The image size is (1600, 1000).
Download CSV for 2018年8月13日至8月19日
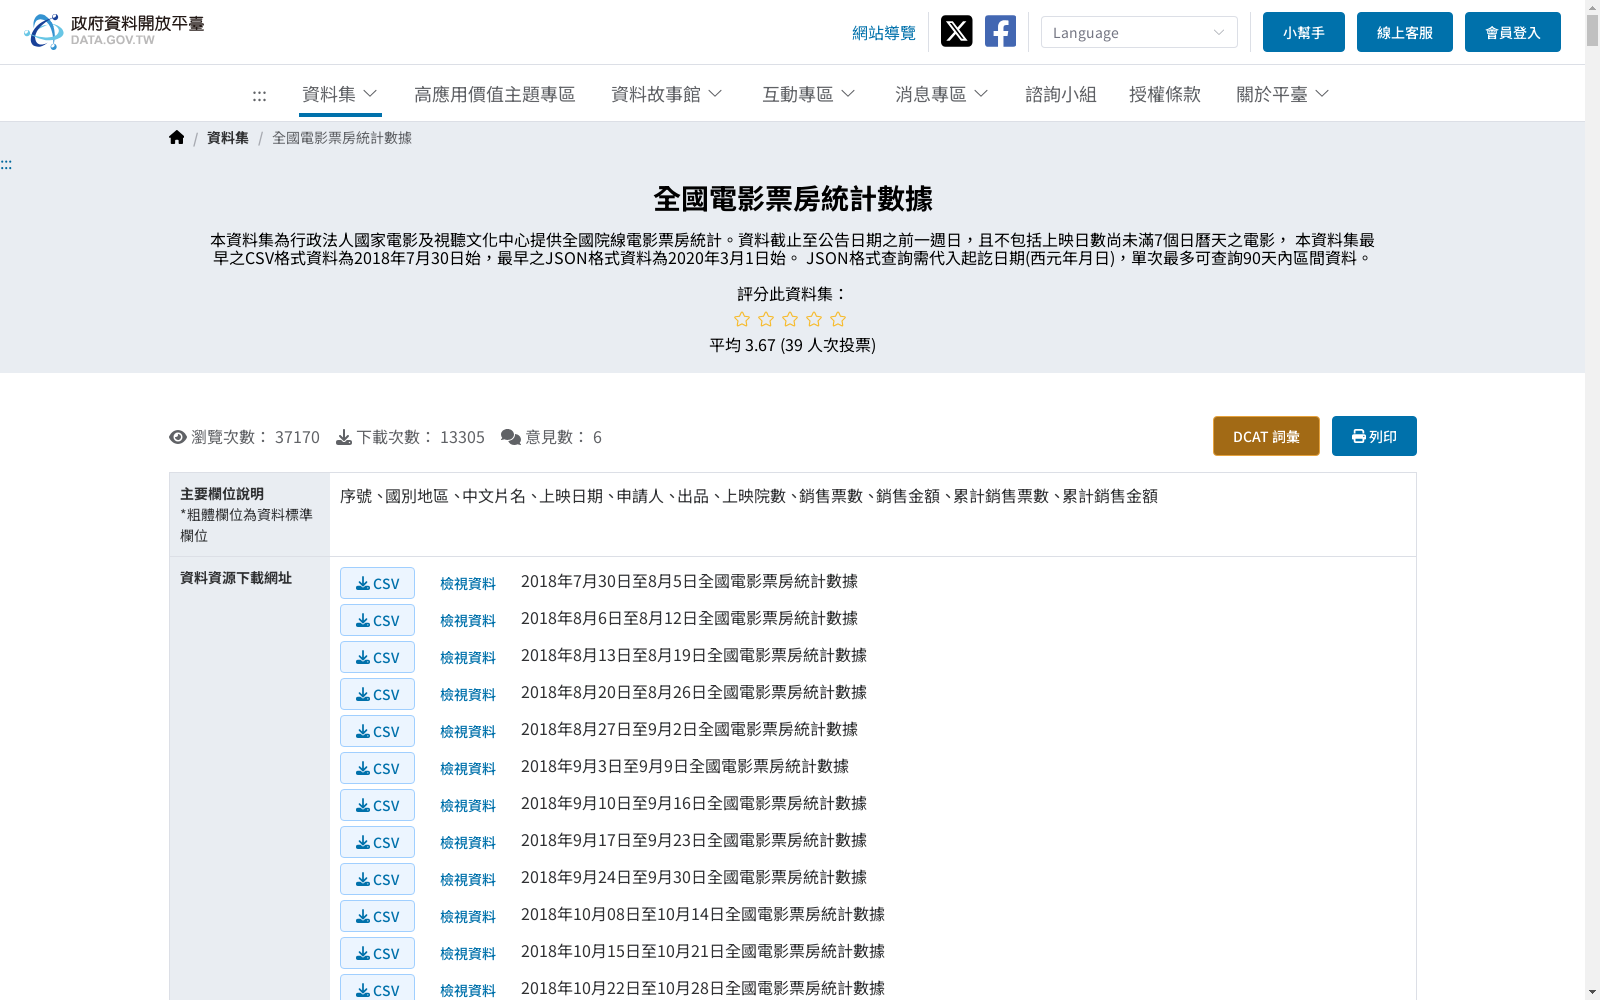click(377, 657)
